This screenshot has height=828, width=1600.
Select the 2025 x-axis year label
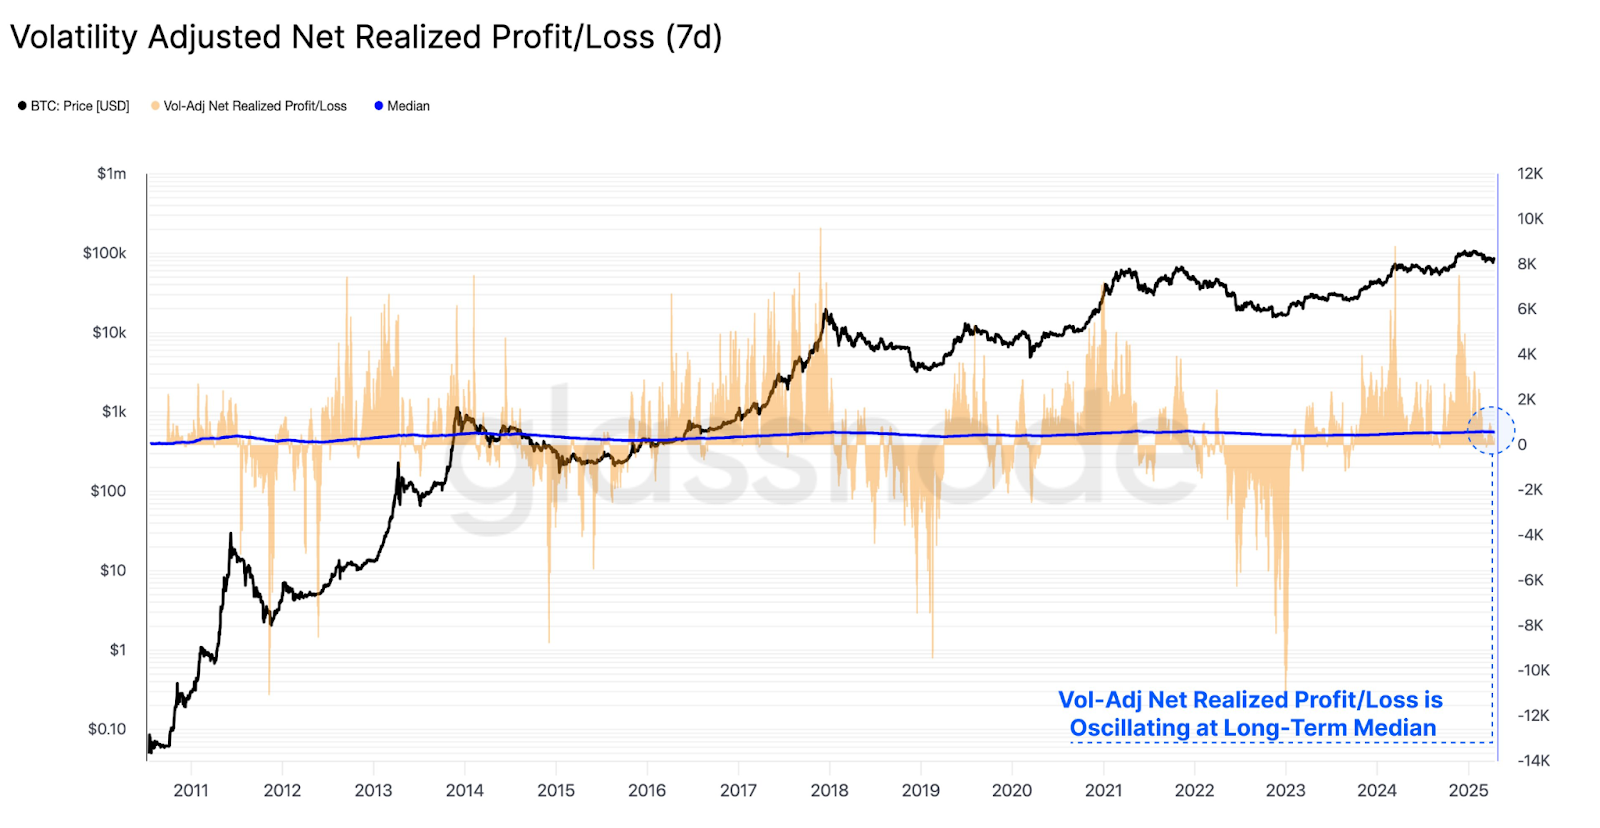[x=1468, y=790]
